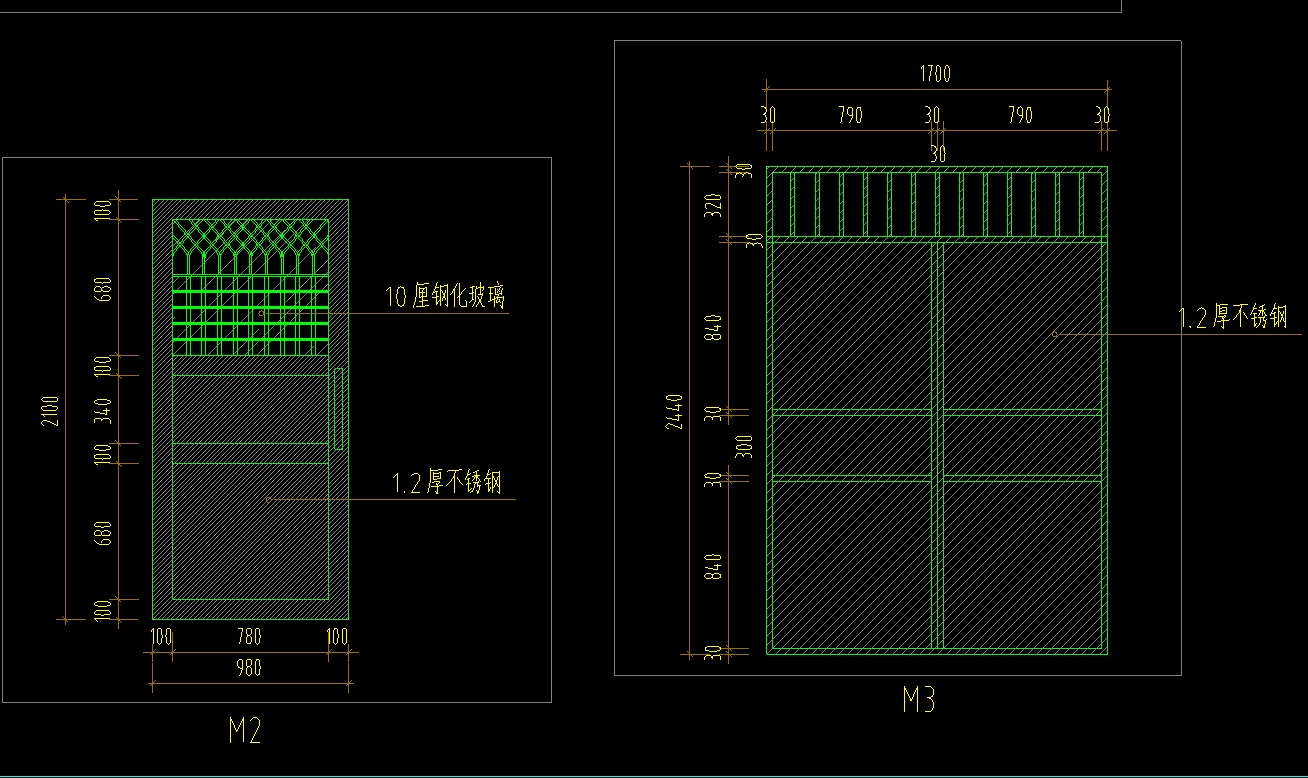Select the 320 dimension on M3
Viewport: 1308px width, 778px height.
click(713, 206)
